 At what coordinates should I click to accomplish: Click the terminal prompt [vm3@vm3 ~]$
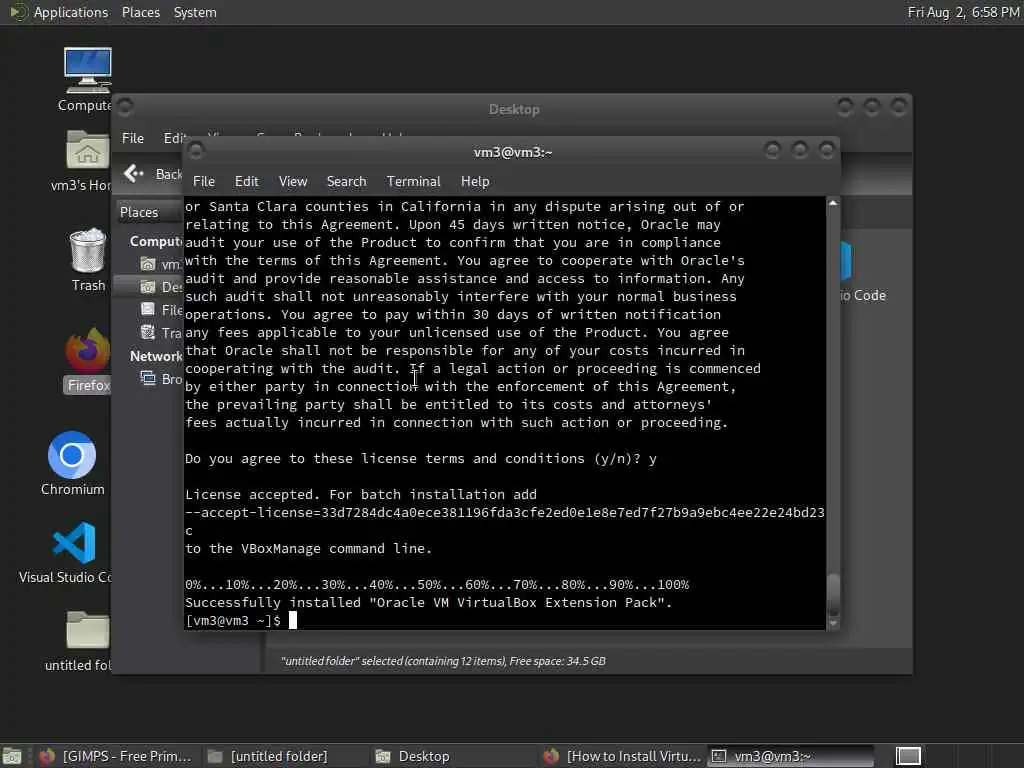pos(233,620)
